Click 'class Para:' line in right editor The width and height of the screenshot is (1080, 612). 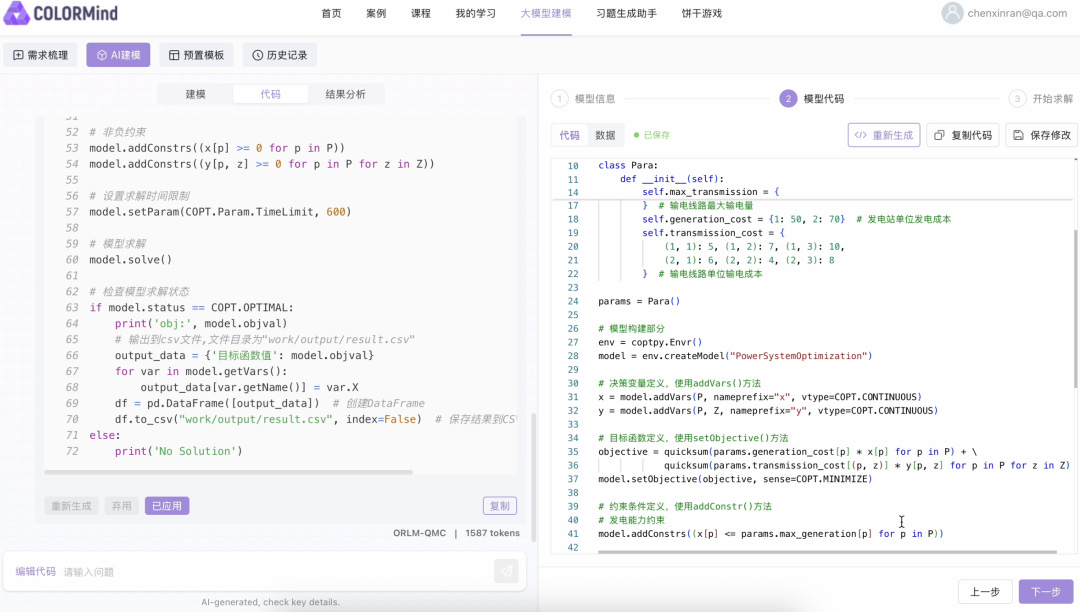click(627, 165)
